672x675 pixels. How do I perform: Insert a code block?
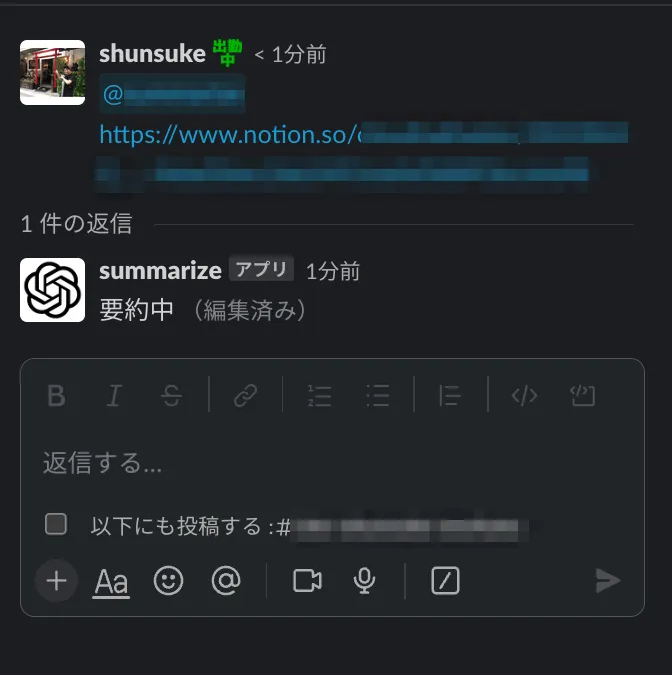[x=582, y=395]
